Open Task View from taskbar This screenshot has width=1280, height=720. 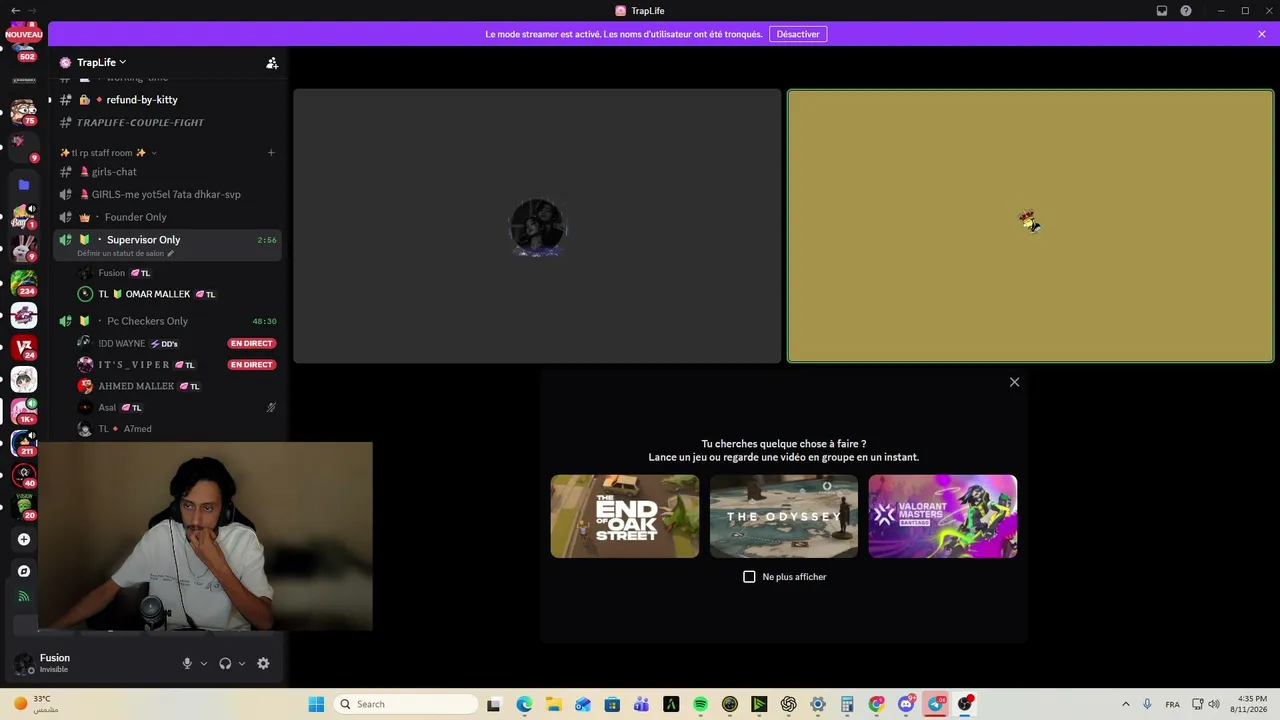[x=494, y=704]
